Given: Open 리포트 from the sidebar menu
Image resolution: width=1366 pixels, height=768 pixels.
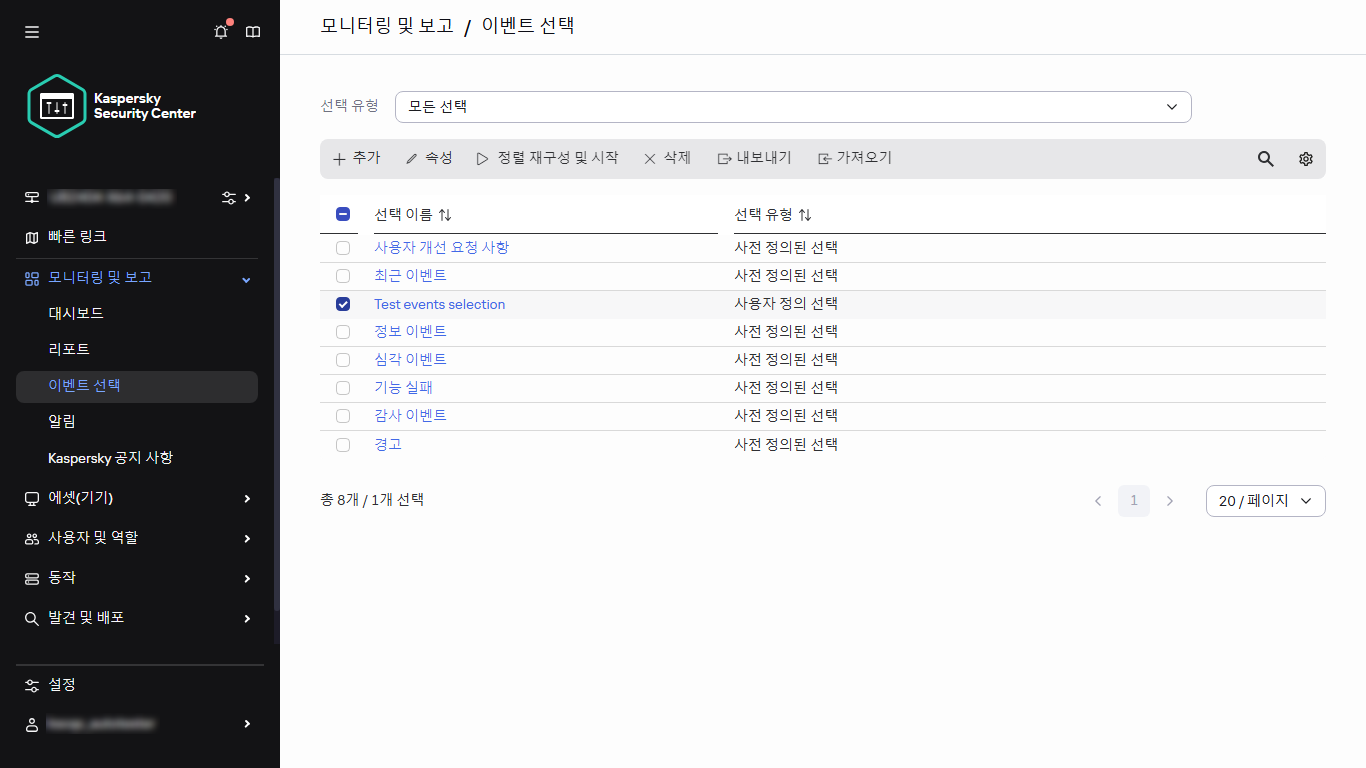Looking at the screenshot, I should [65, 348].
